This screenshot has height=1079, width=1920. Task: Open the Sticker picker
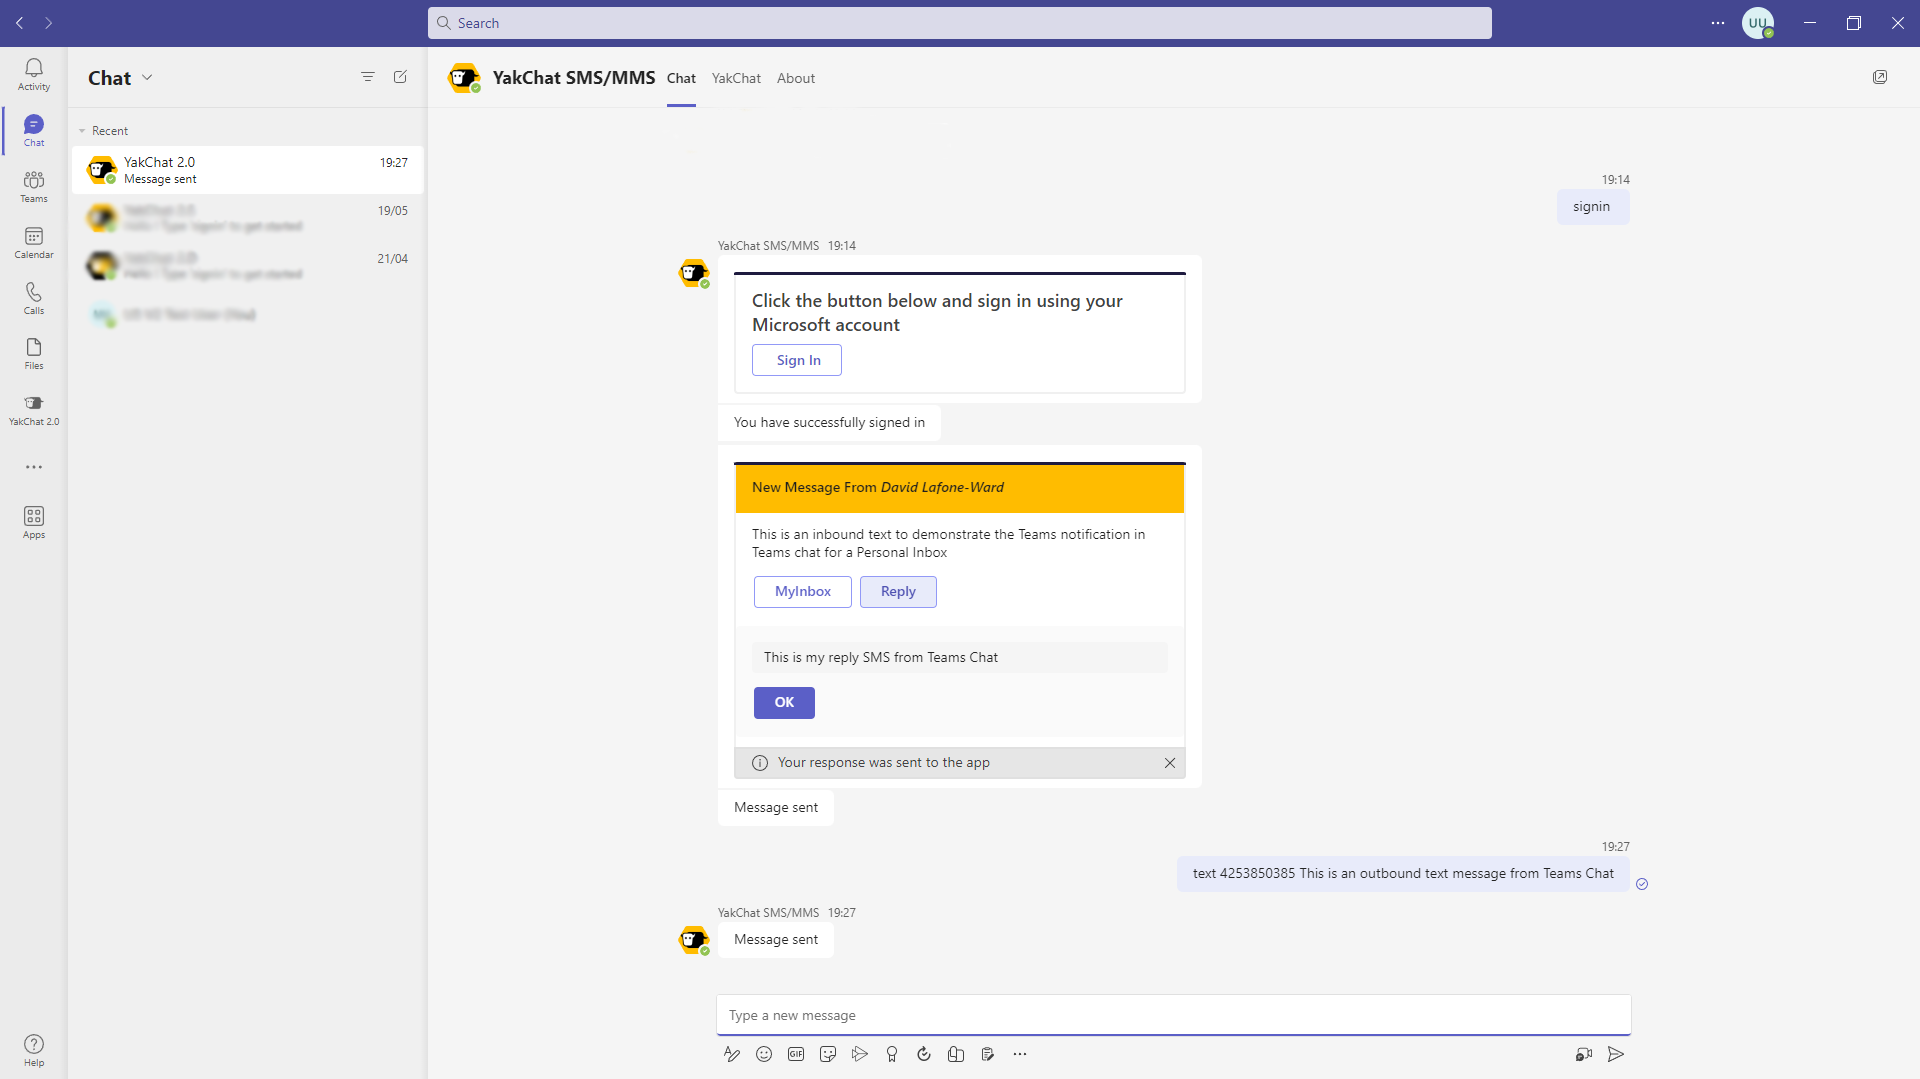click(x=828, y=1054)
